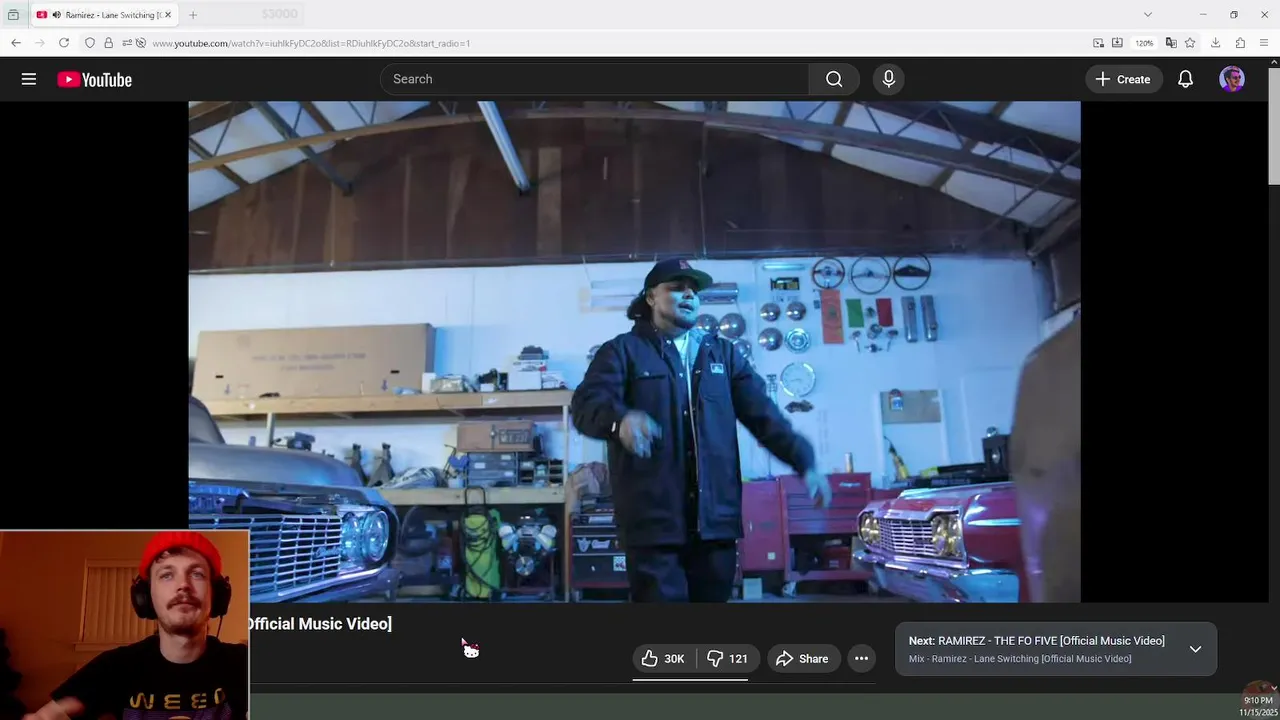Open the browser Downloads panel
The image size is (1280, 720).
(x=1216, y=43)
